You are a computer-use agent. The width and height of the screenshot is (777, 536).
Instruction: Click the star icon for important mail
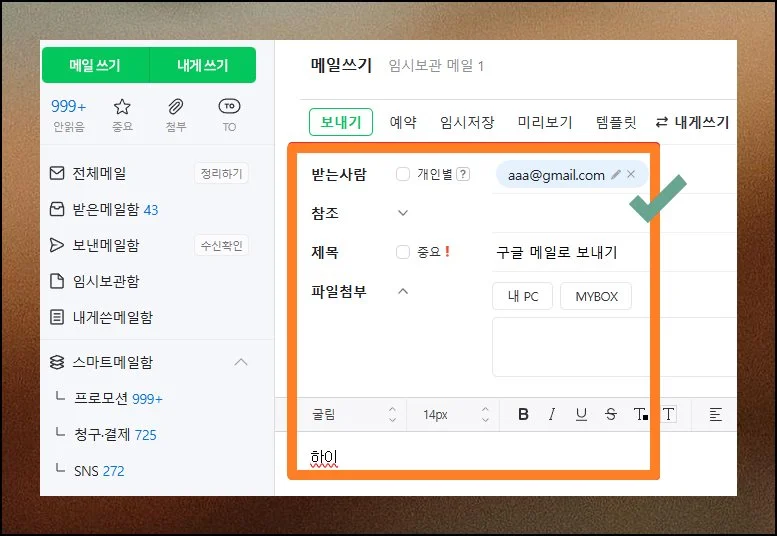(x=122, y=107)
